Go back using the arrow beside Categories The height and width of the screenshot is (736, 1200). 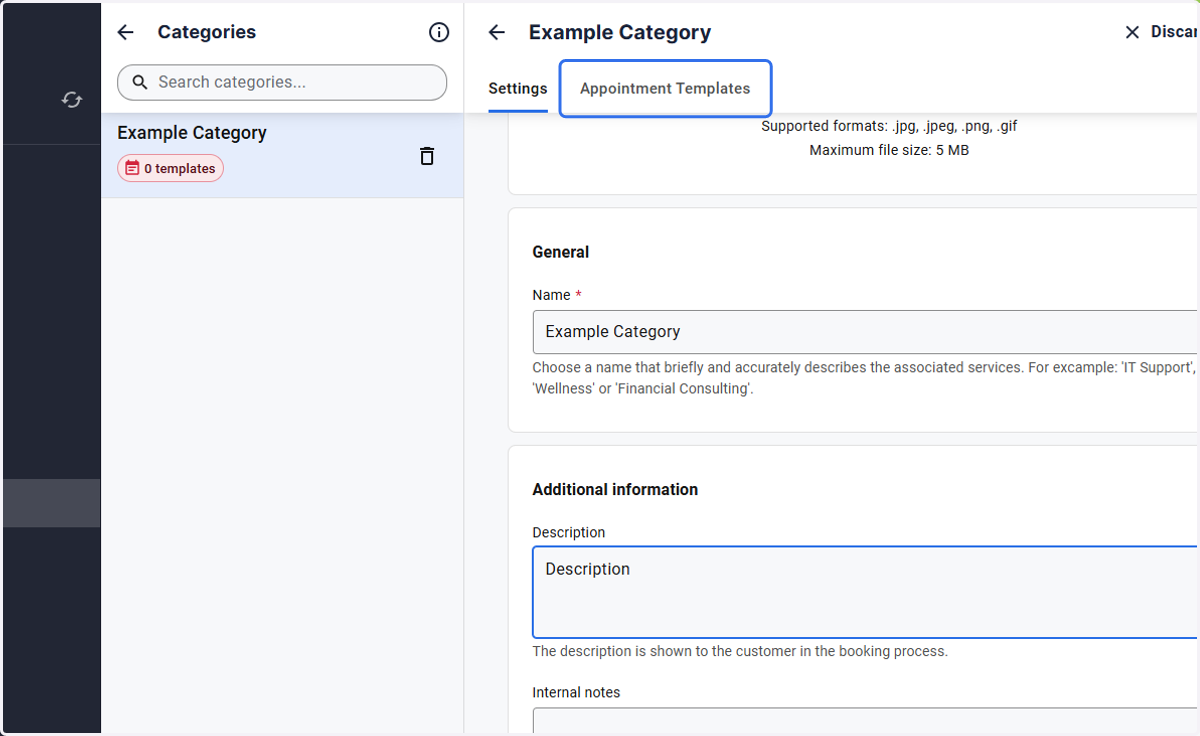pos(125,32)
